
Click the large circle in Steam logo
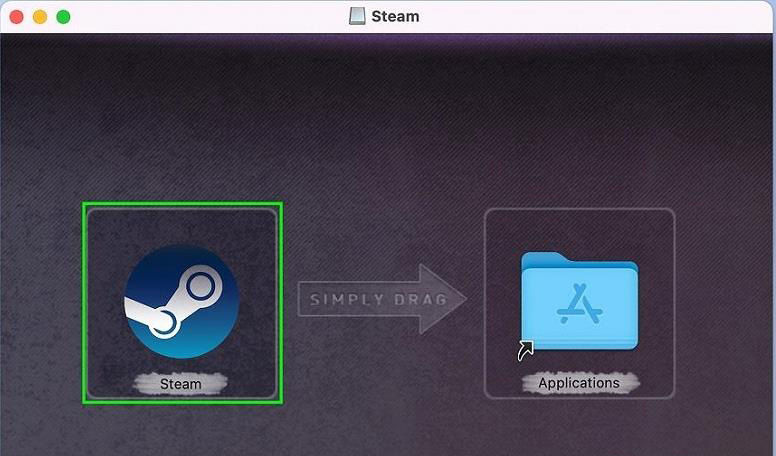(x=201, y=288)
